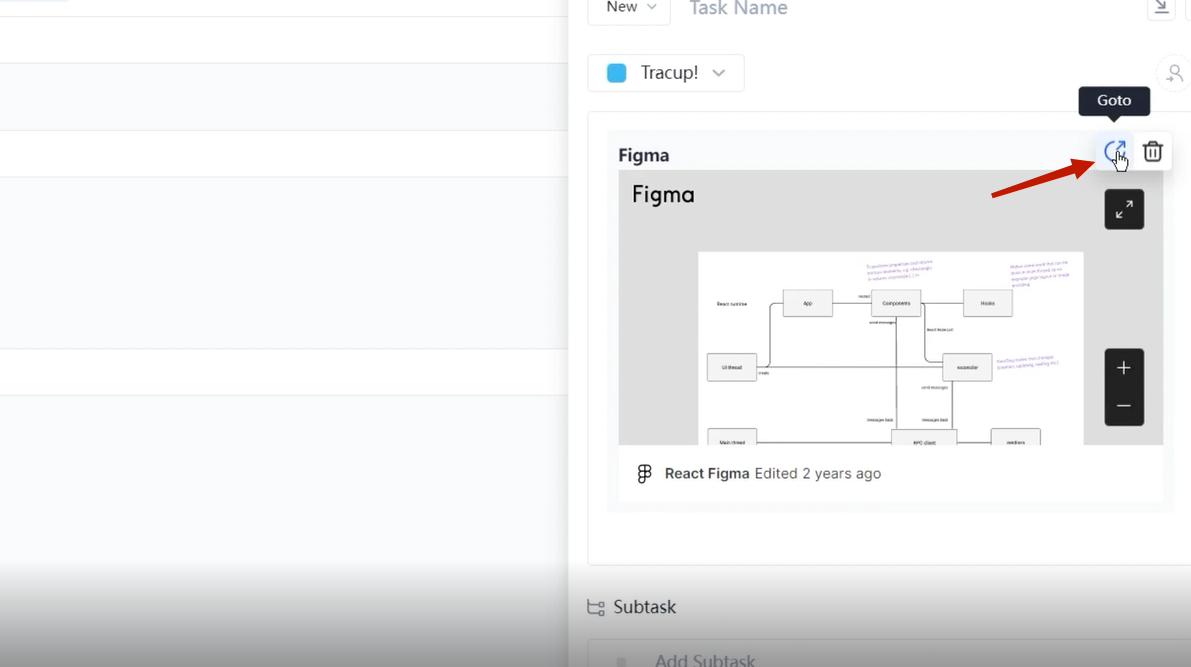1191x667 pixels.
Task: Open the Tracup! project dropdown
Action: coord(666,73)
